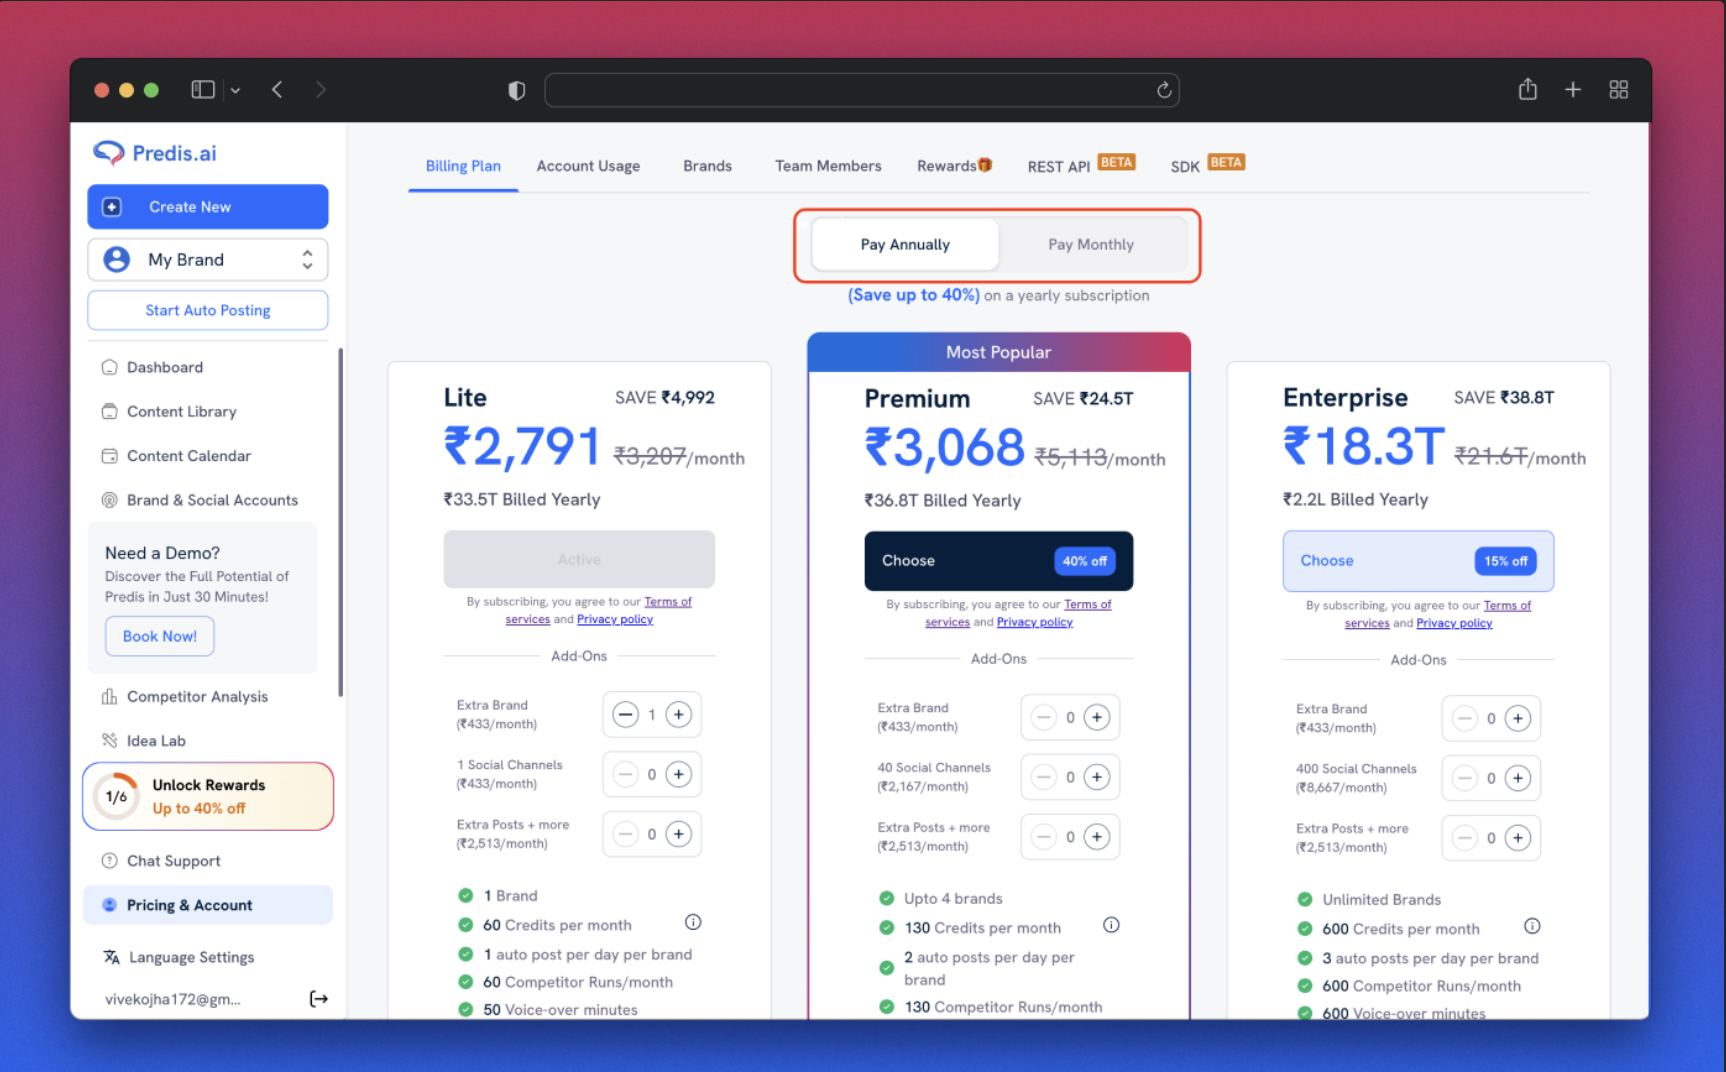
Task: Increase Lite Extra Brand quantity
Action: click(x=679, y=715)
